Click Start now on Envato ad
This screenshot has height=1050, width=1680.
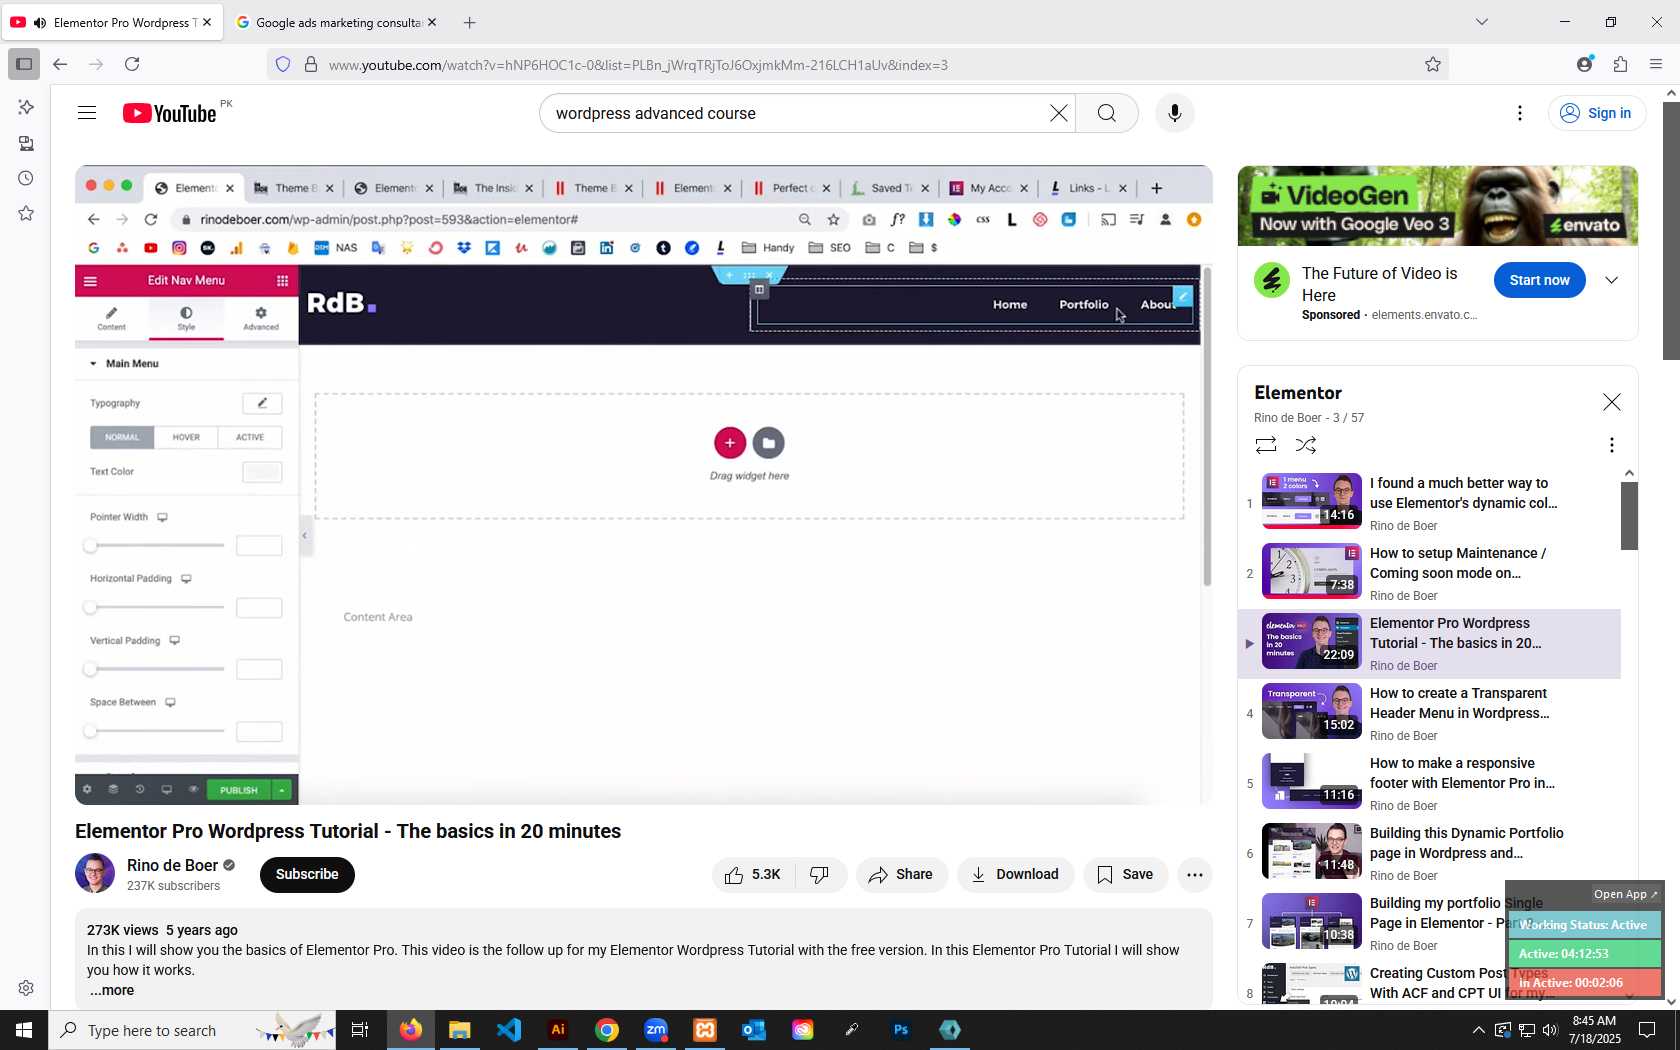click(x=1539, y=280)
